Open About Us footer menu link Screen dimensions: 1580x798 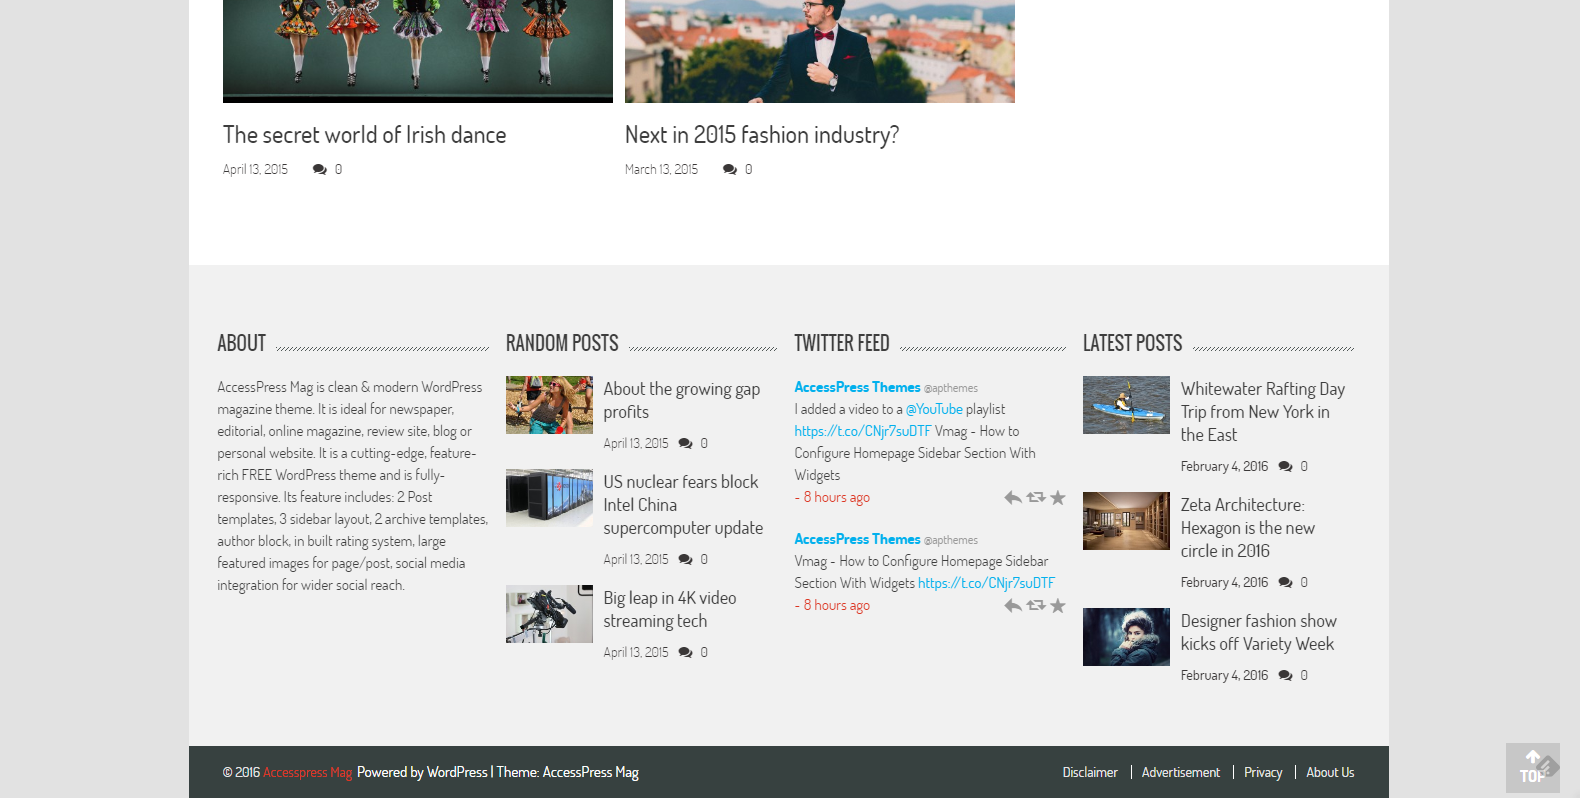1329,773
